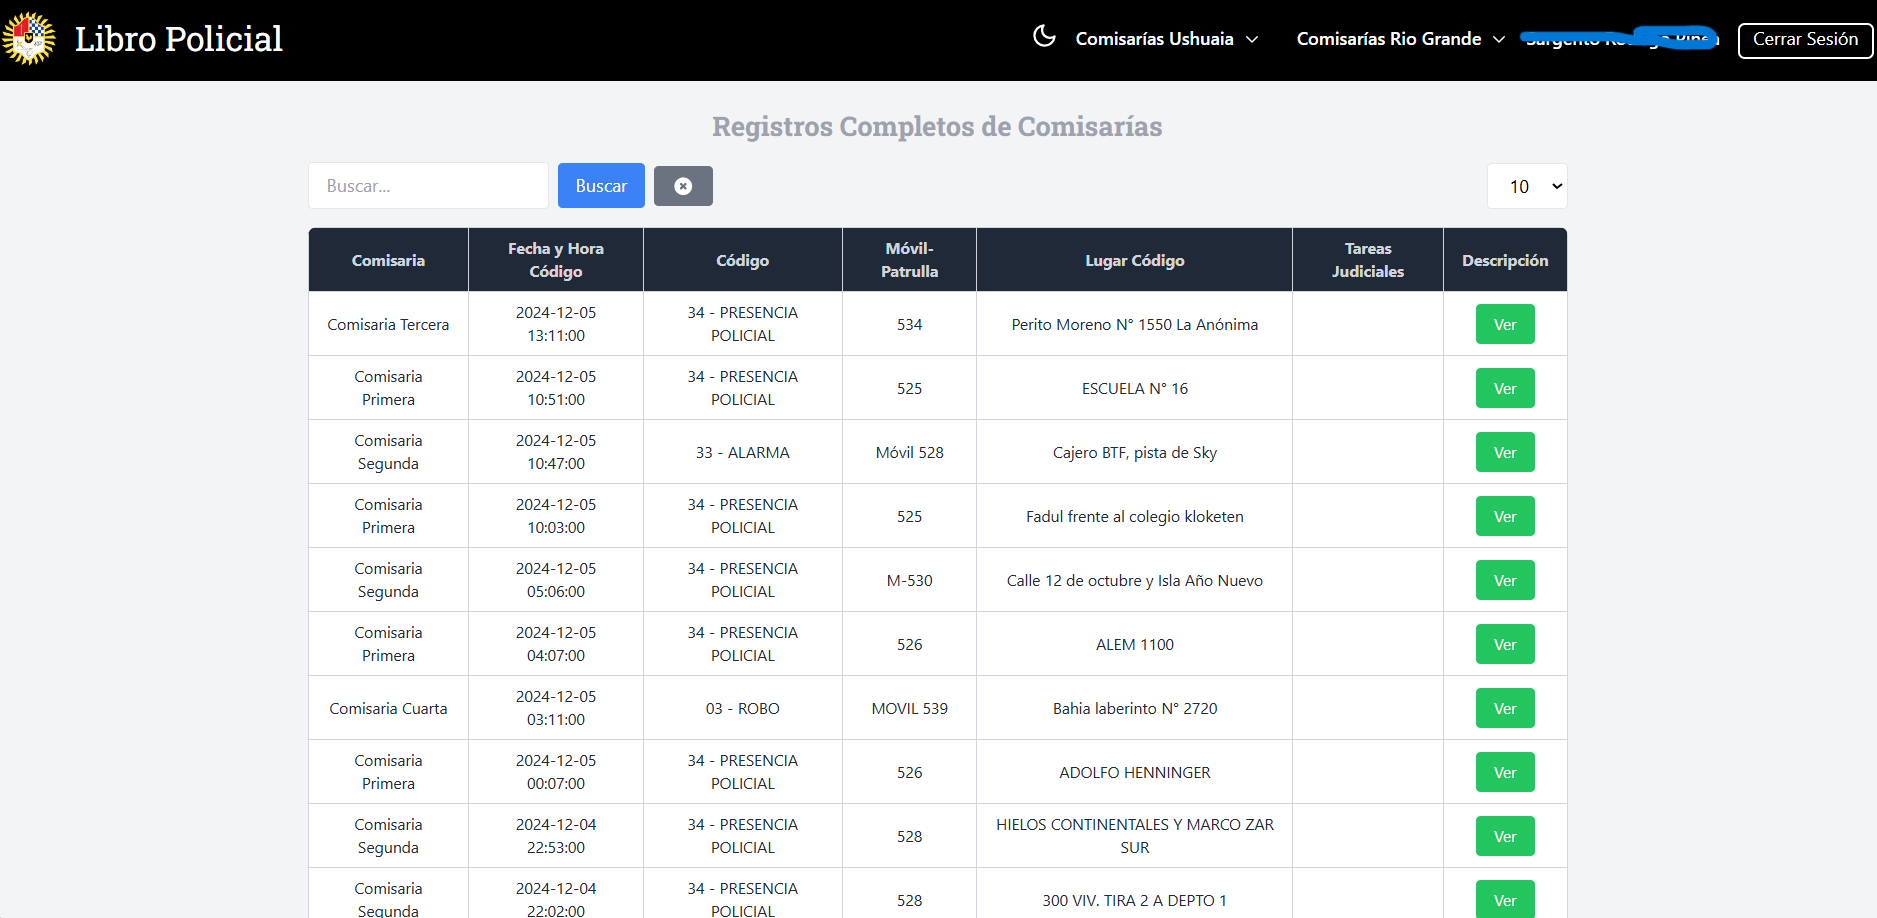This screenshot has width=1877, height=918.
Task: View description for Perito Moreno N° 1550 record
Action: click(1504, 324)
